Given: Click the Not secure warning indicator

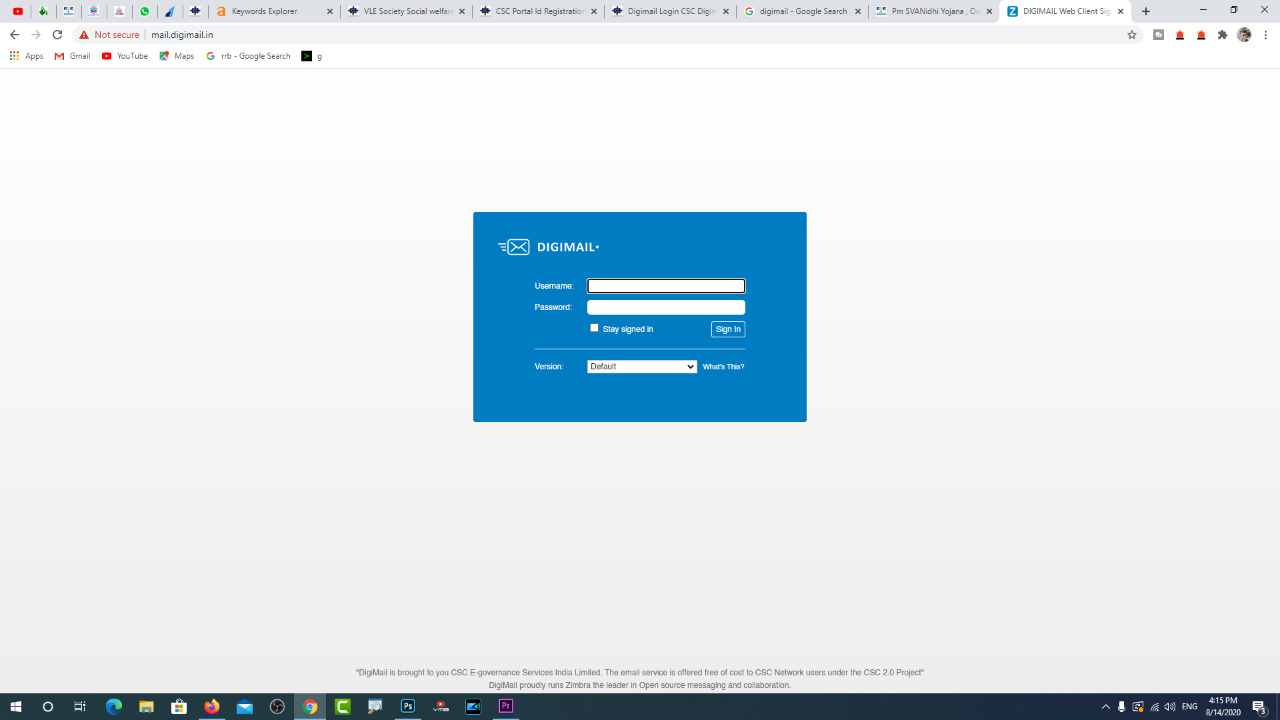Looking at the screenshot, I should 109,34.
